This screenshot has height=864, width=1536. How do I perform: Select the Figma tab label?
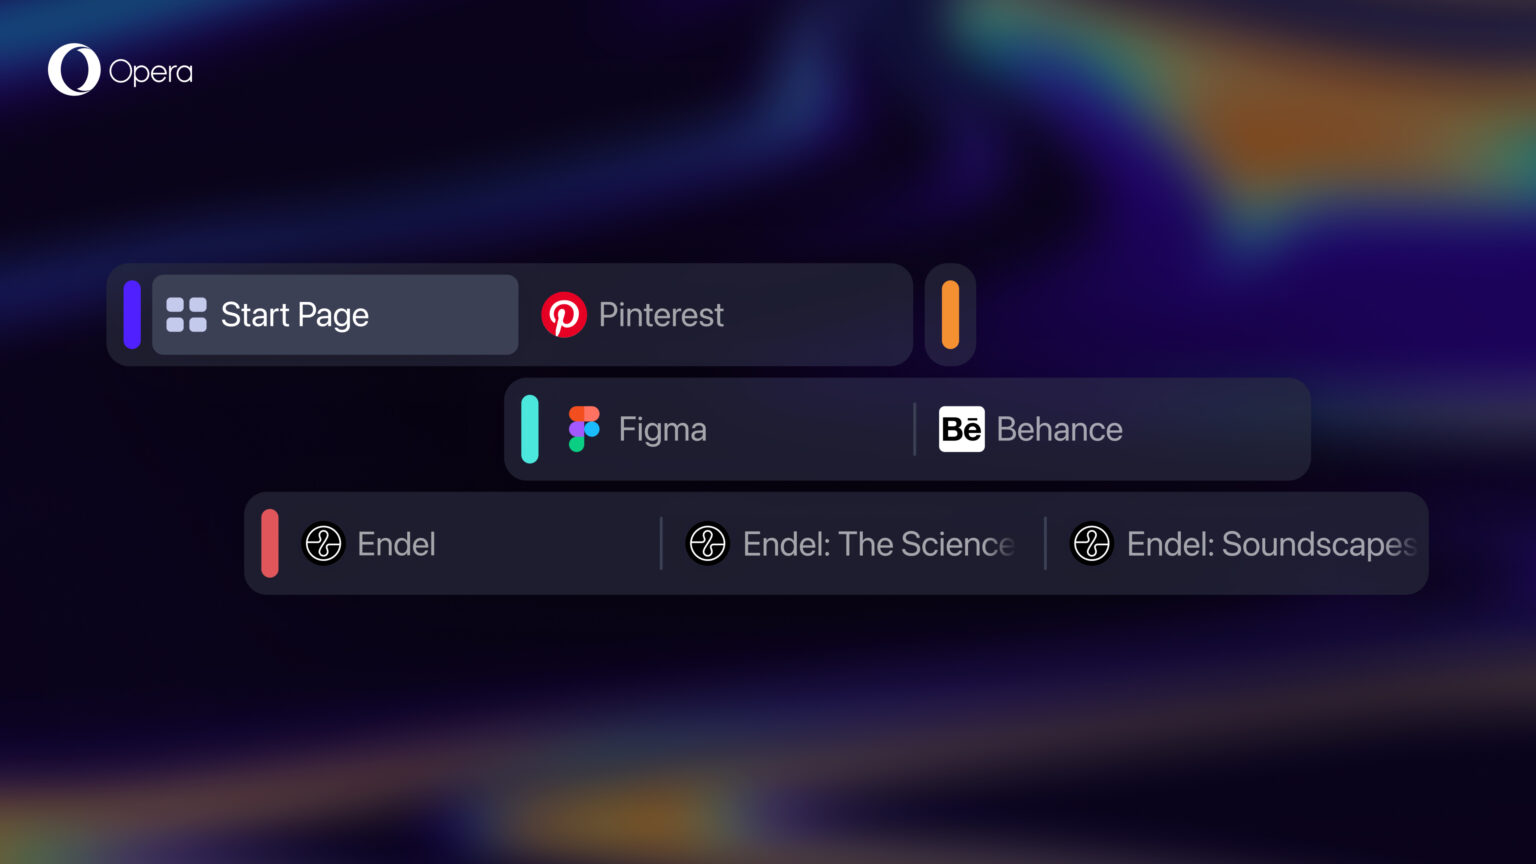click(x=663, y=429)
